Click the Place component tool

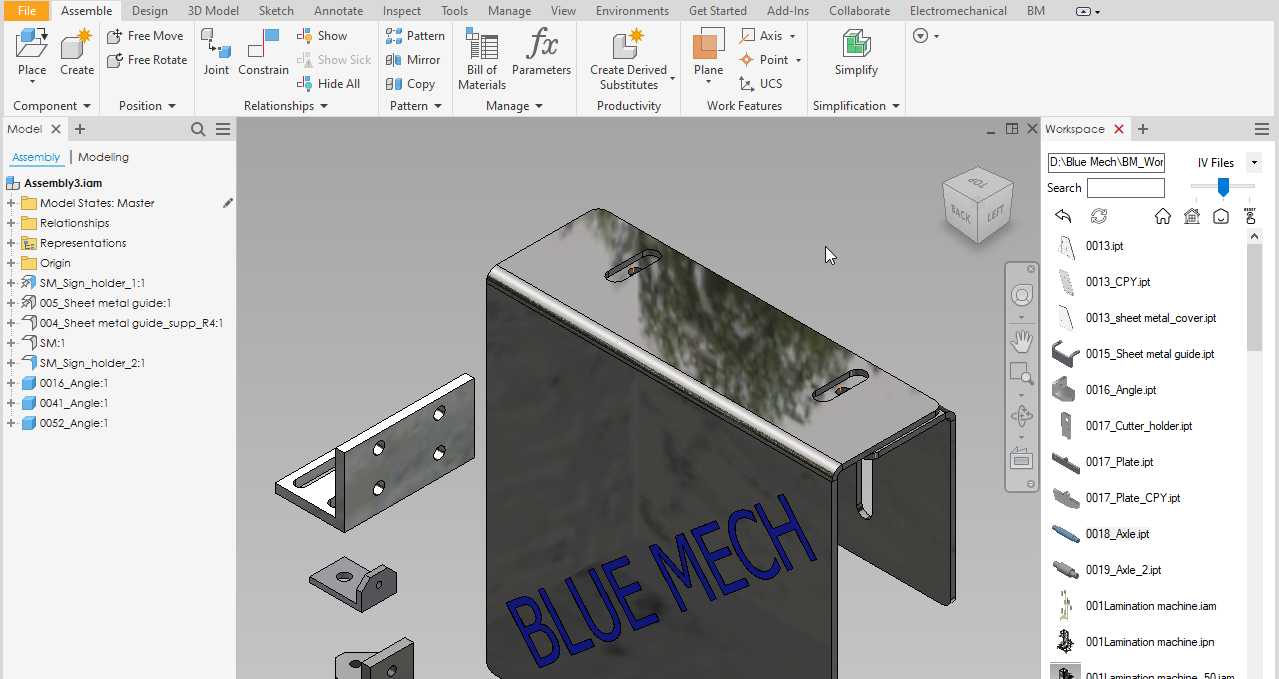click(32, 53)
